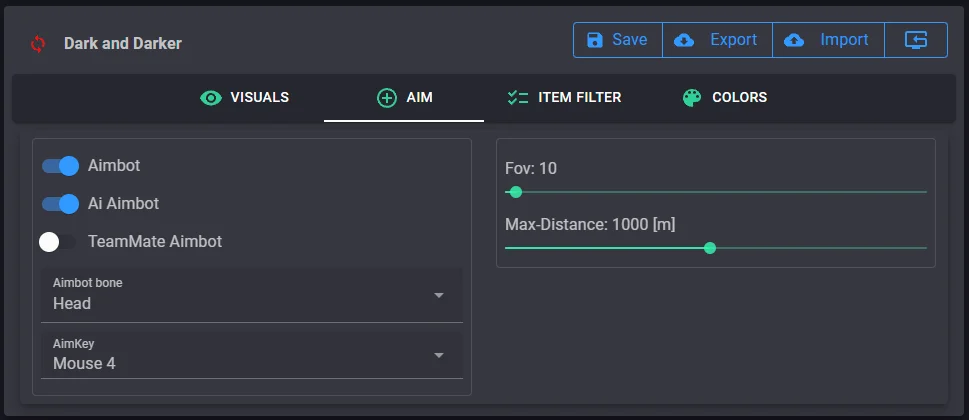Enable the TeamMate Aimbot toggle
This screenshot has height=420, width=969.
click(x=58, y=242)
